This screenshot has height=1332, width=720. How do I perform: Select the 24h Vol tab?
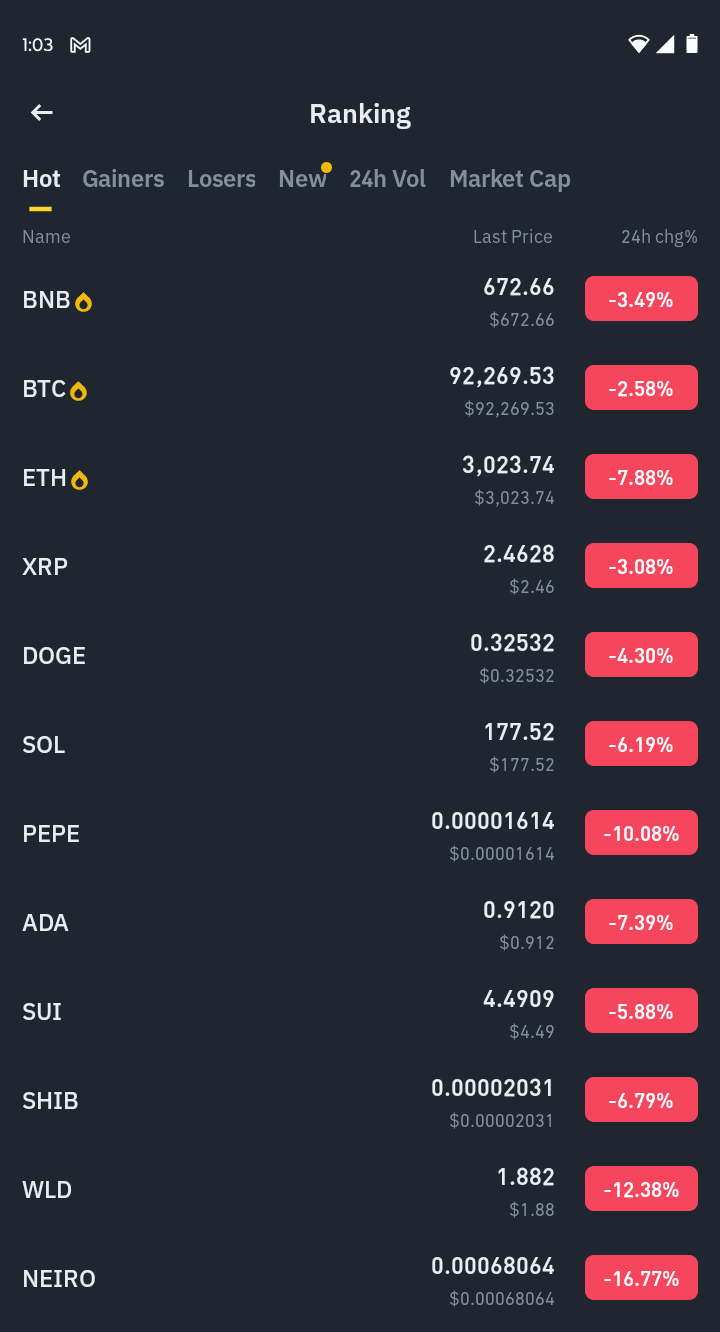(387, 179)
